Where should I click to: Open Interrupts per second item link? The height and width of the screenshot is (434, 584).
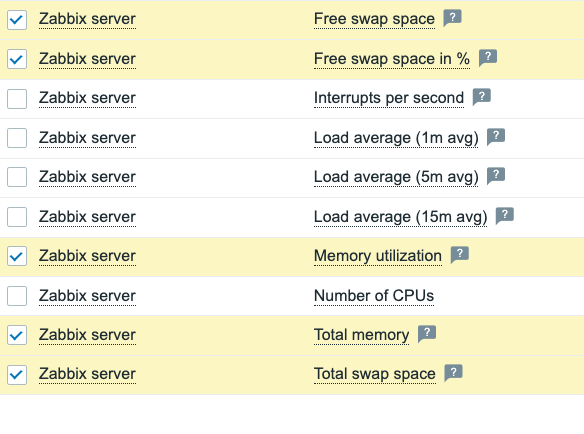click(389, 98)
